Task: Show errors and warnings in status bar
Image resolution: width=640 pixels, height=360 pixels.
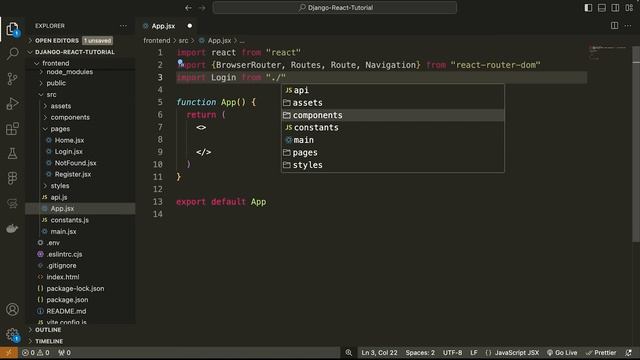Action: 36,353
